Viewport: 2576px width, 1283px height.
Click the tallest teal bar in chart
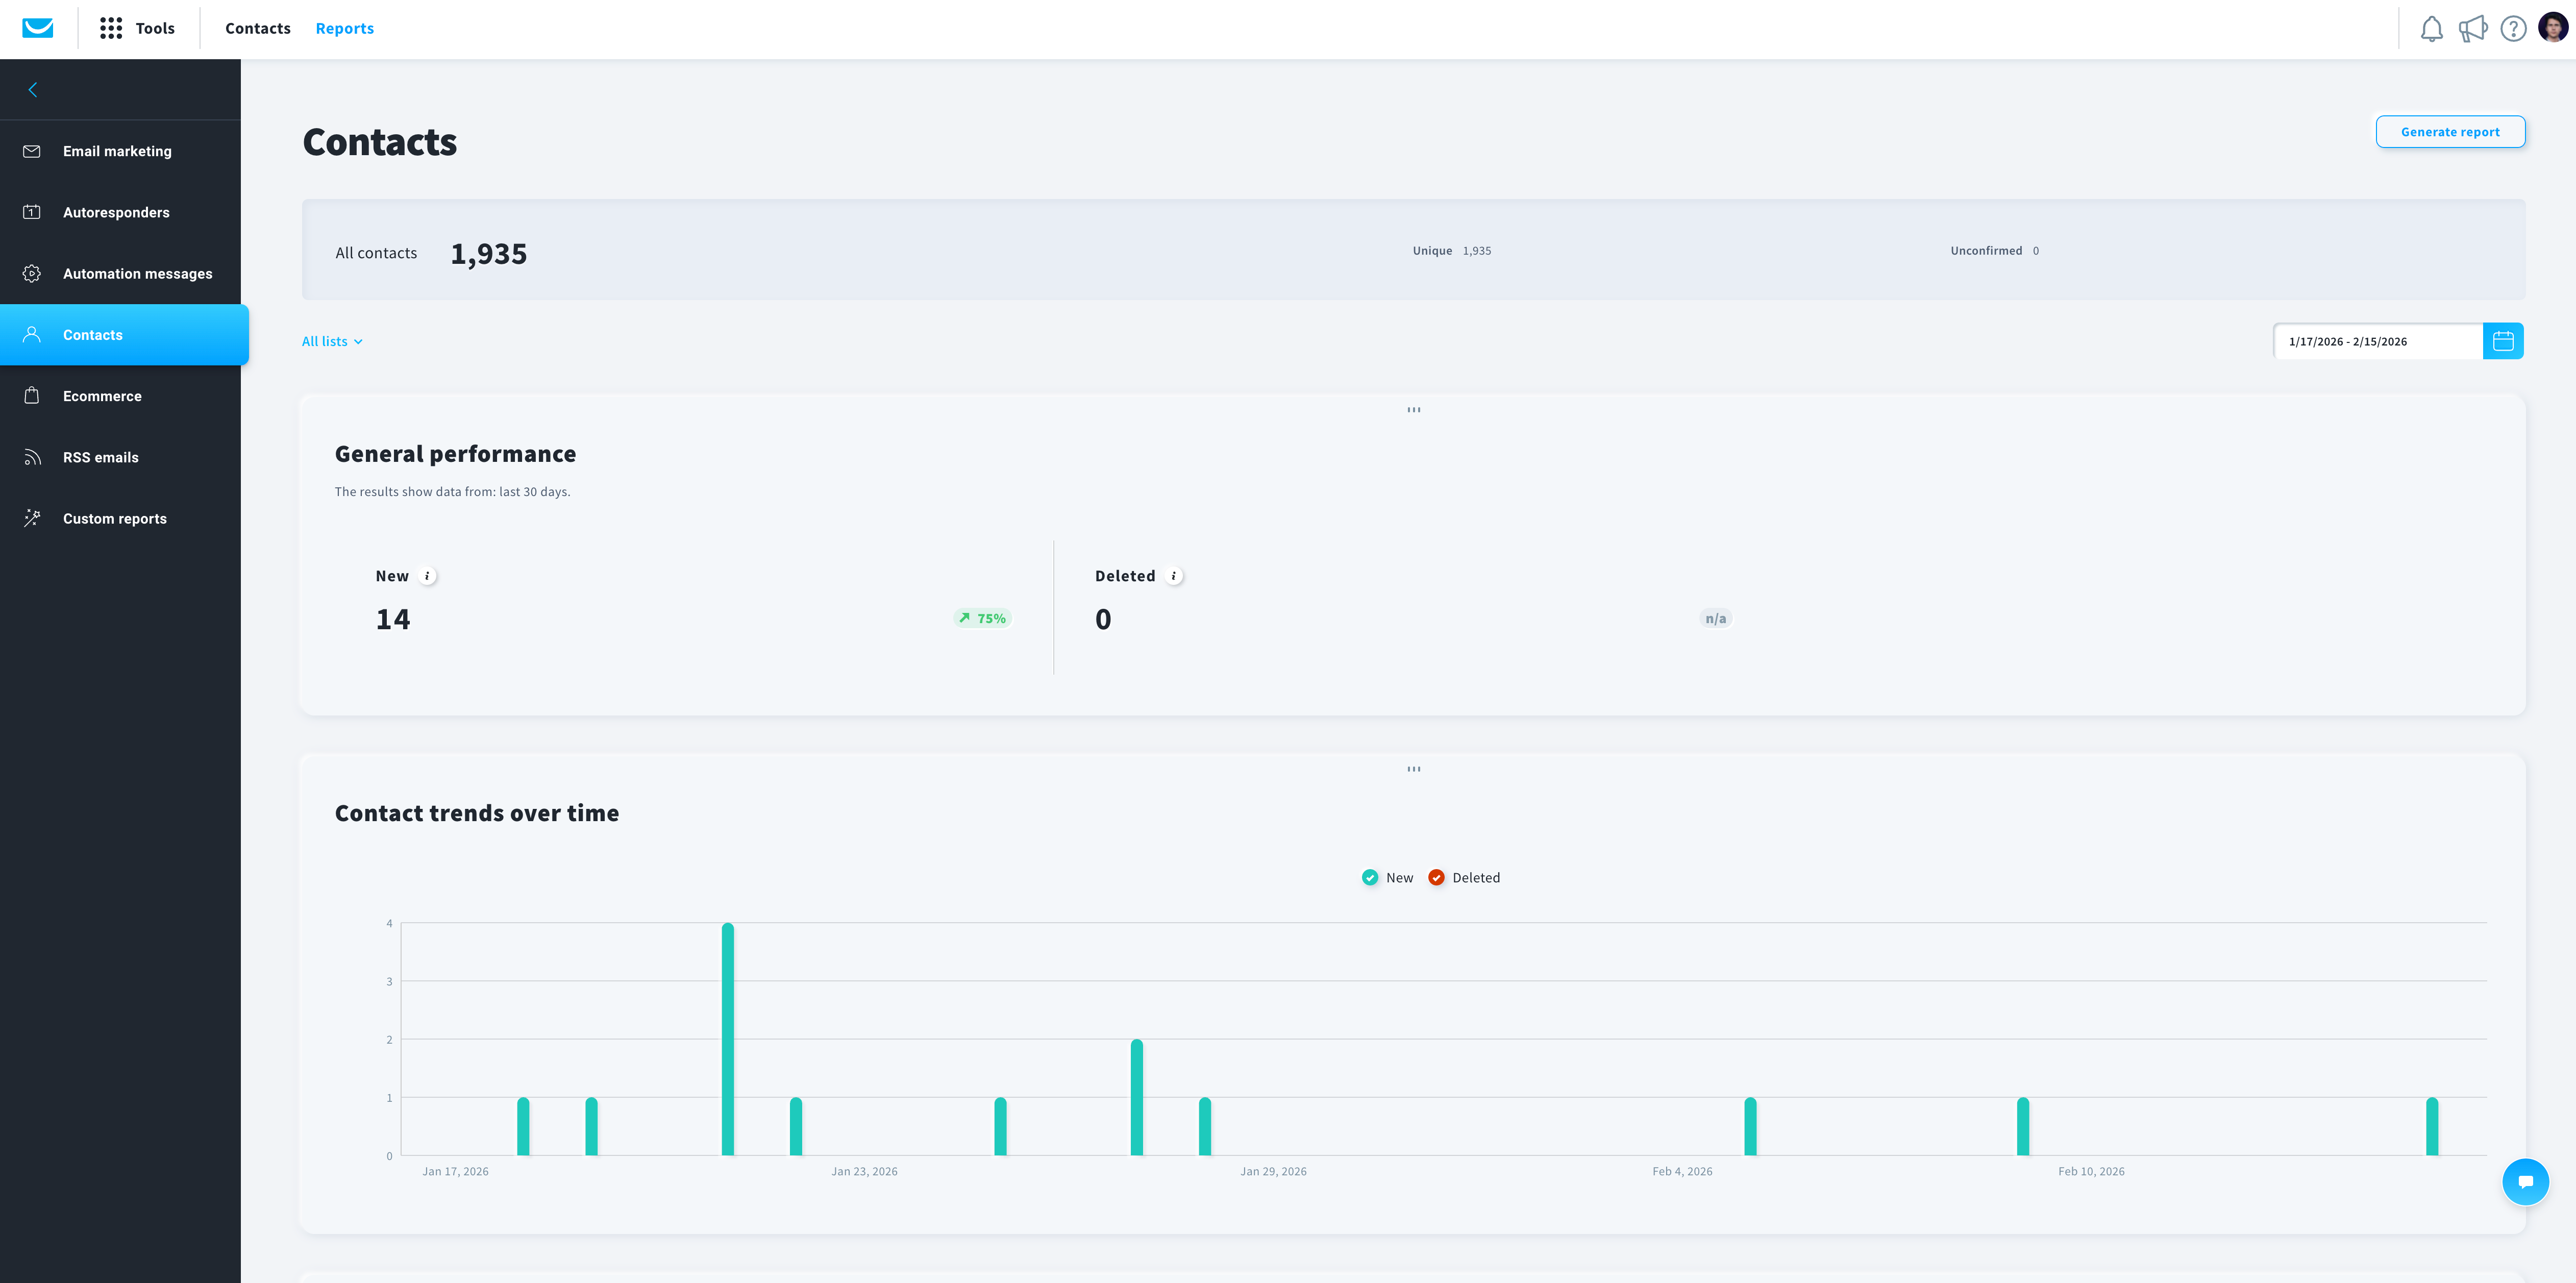tap(728, 1039)
